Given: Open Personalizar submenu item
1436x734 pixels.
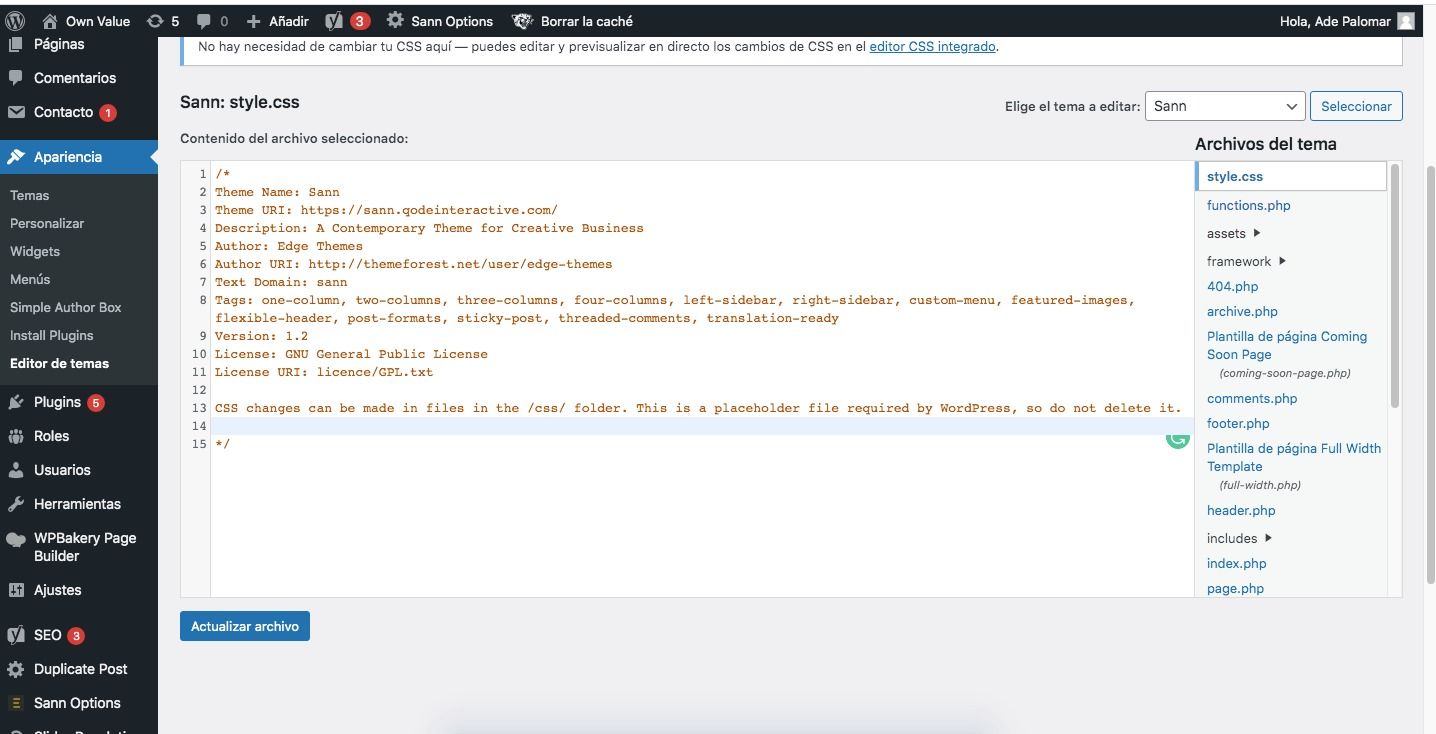Looking at the screenshot, I should [x=47, y=223].
